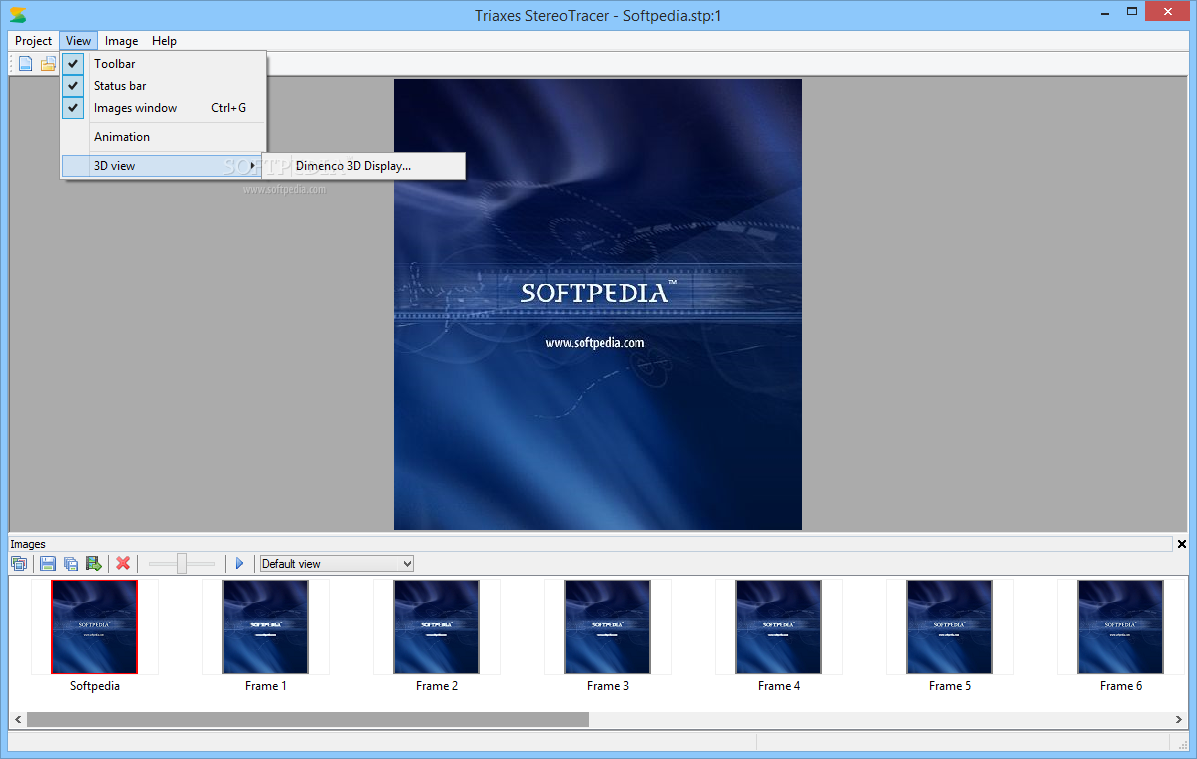Select Dimenco 3D Display option
This screenshot has width=1197, height=759.
click(363, 166)
